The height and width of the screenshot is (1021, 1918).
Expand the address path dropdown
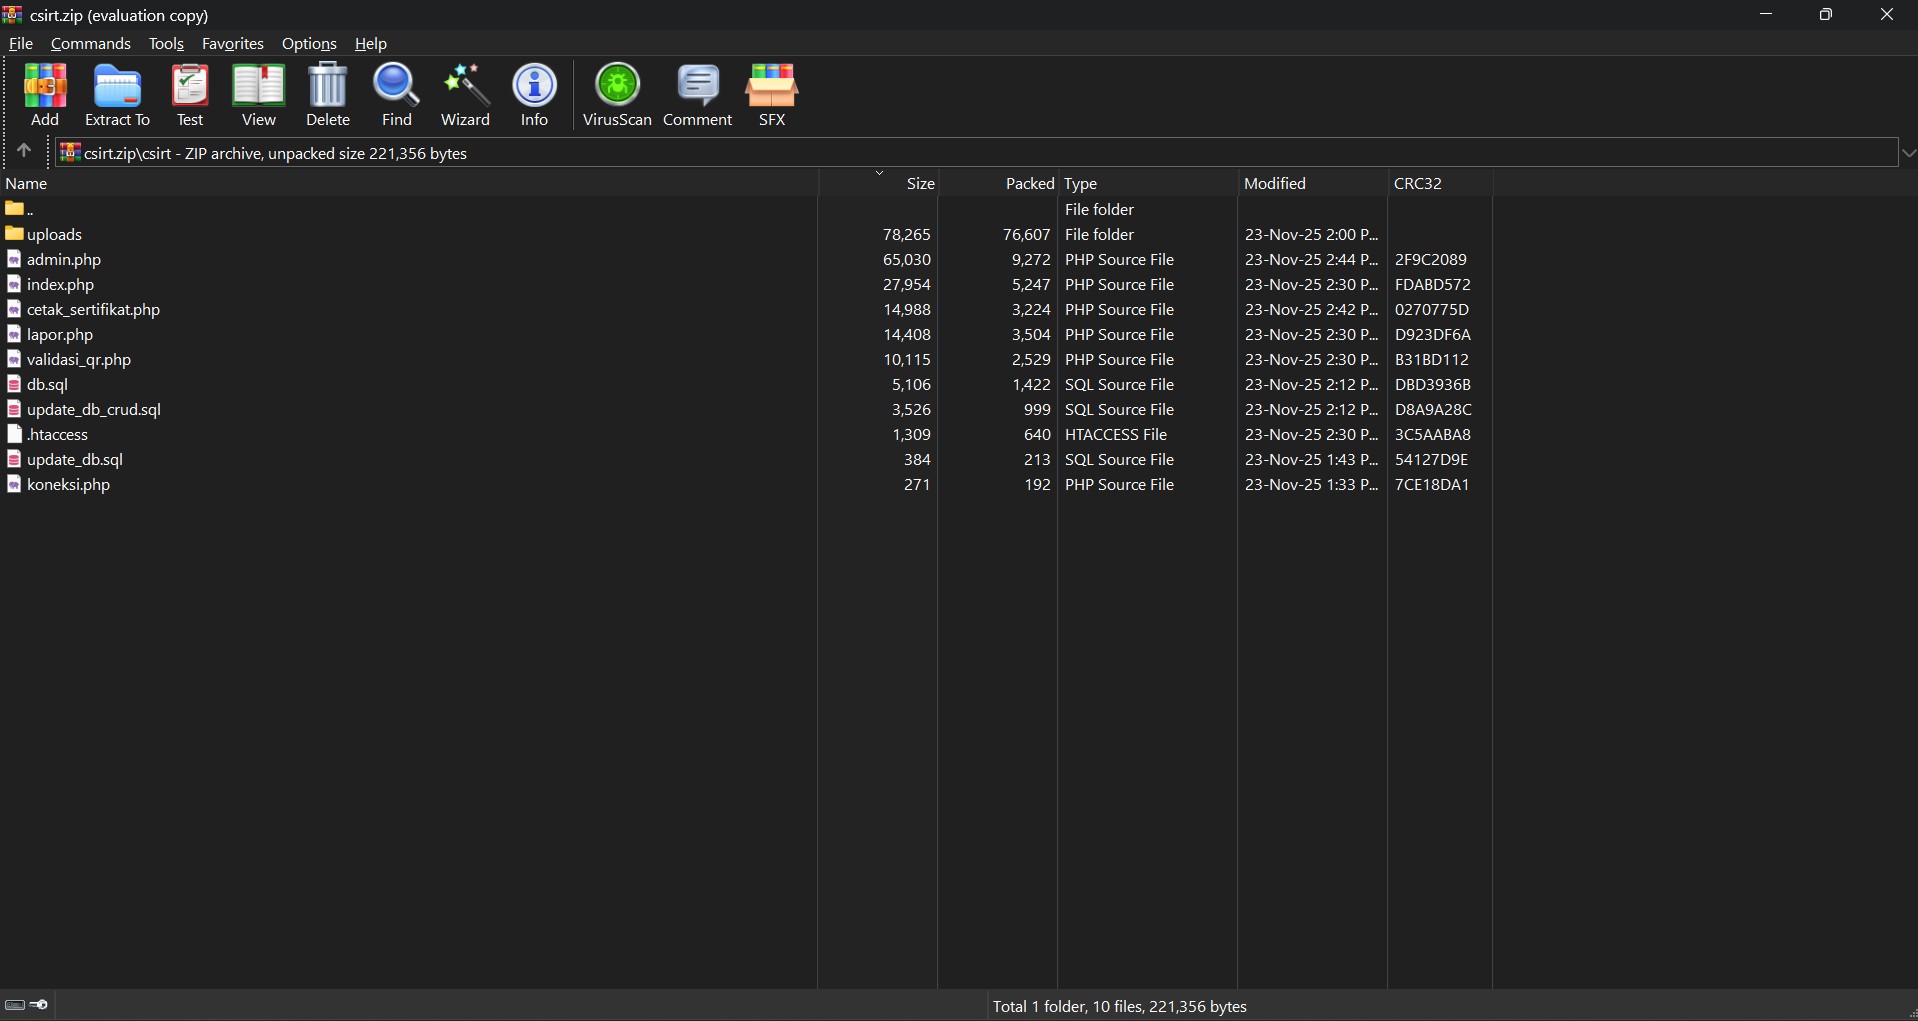(x=1908, y=153)
